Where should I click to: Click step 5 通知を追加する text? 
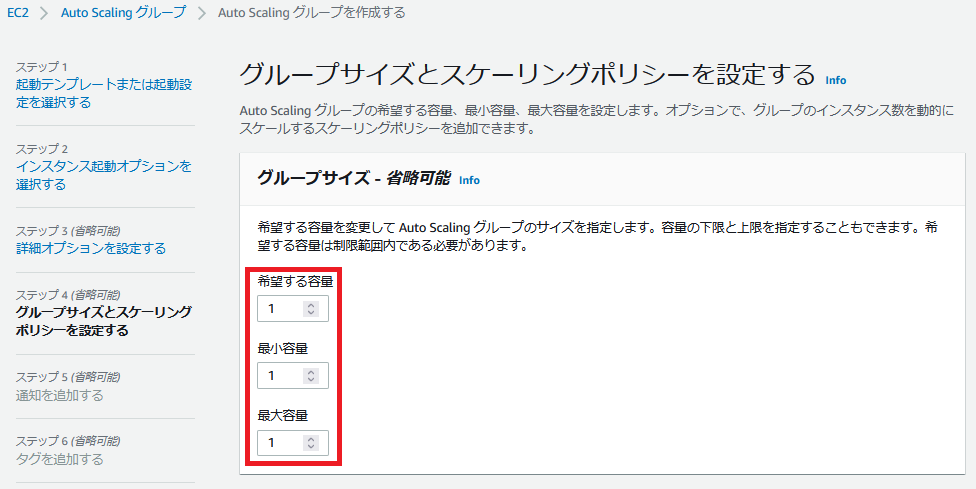click(x=60, y=395)
